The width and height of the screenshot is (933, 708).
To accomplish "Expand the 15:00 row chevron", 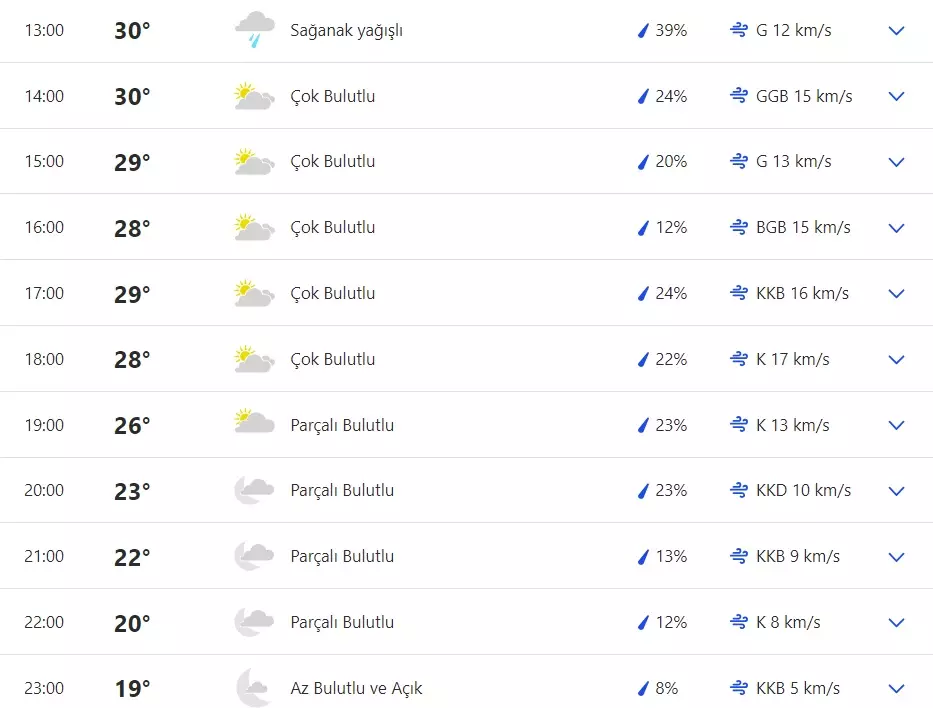I will [x=896, y=162].
